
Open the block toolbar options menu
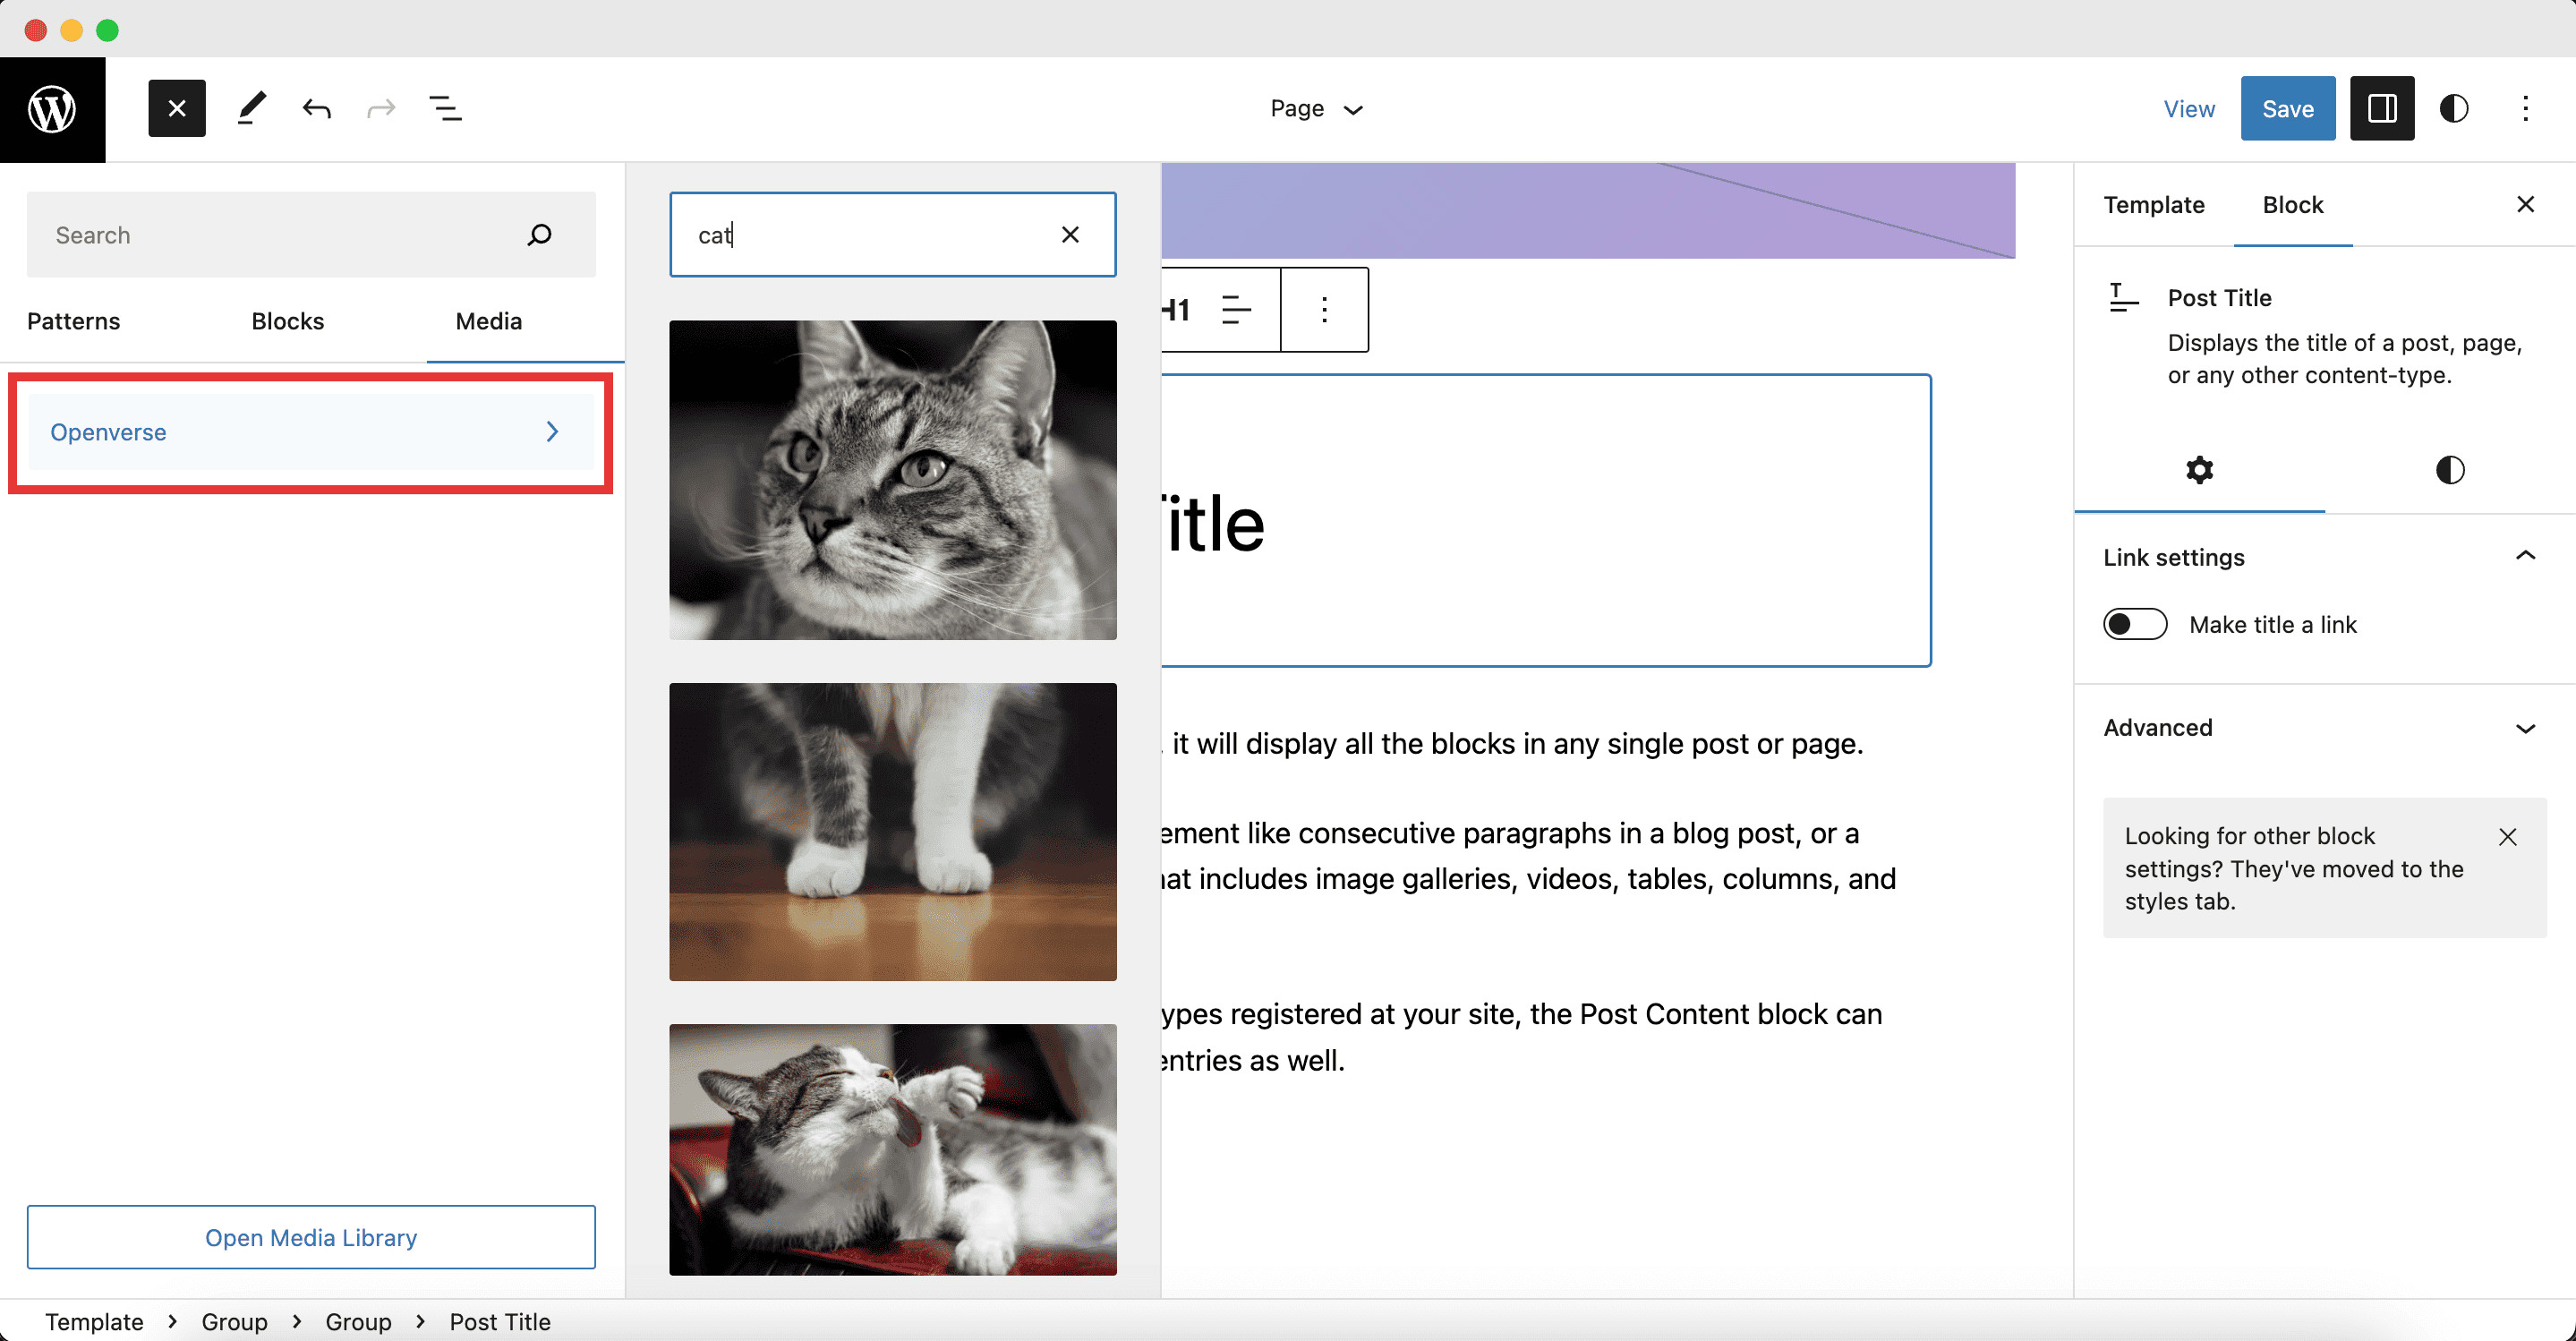[1325, 310]
